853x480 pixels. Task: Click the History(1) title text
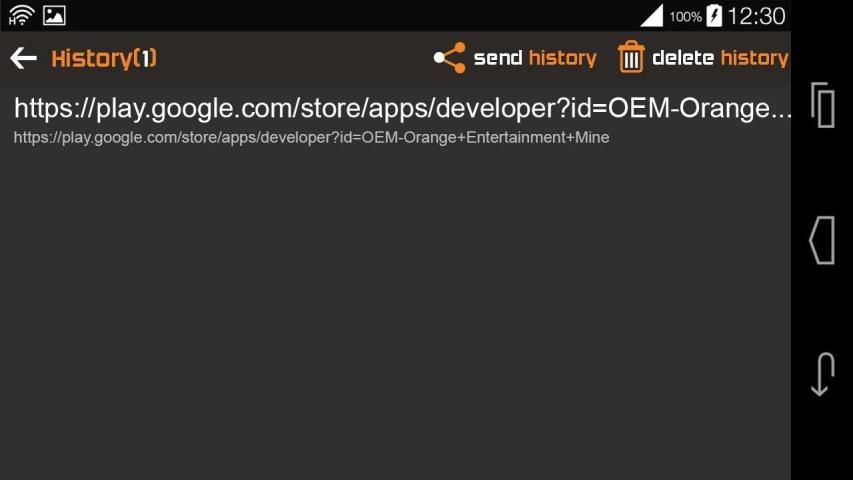coord(104,58)
